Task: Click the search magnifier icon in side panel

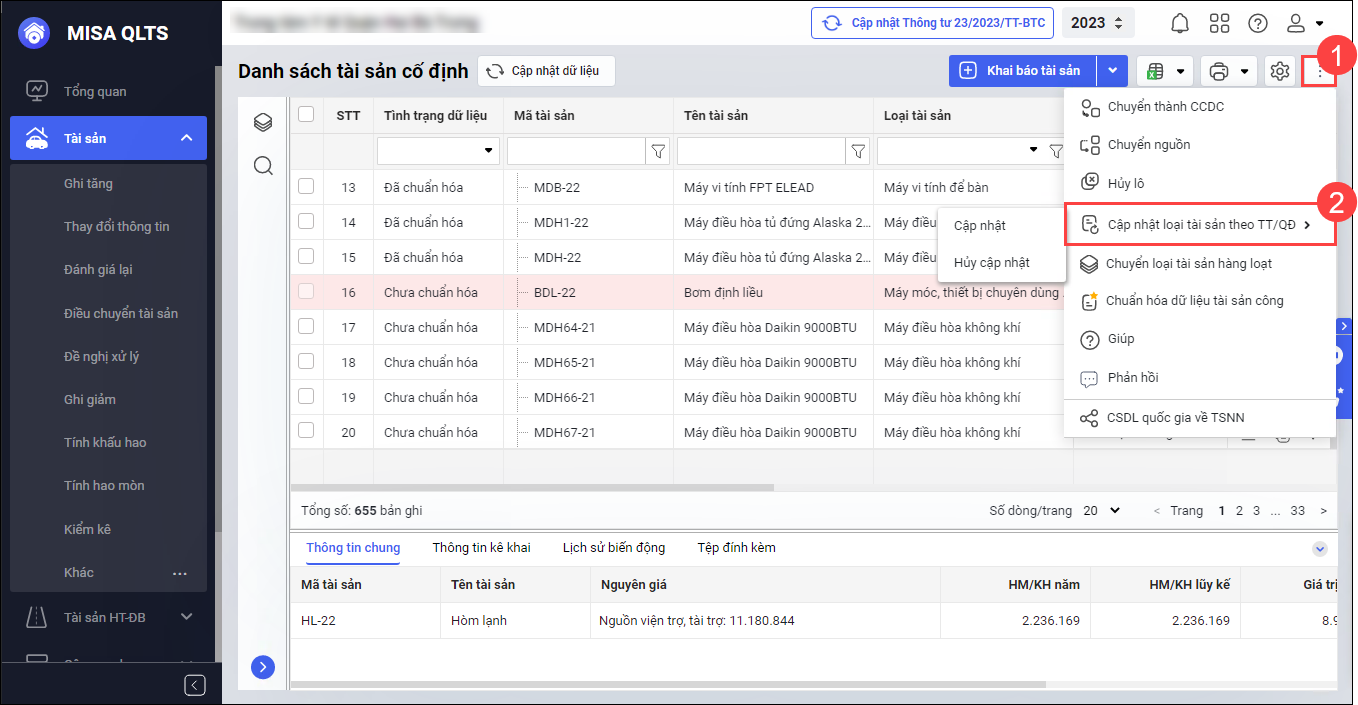Action: (263, 165)
